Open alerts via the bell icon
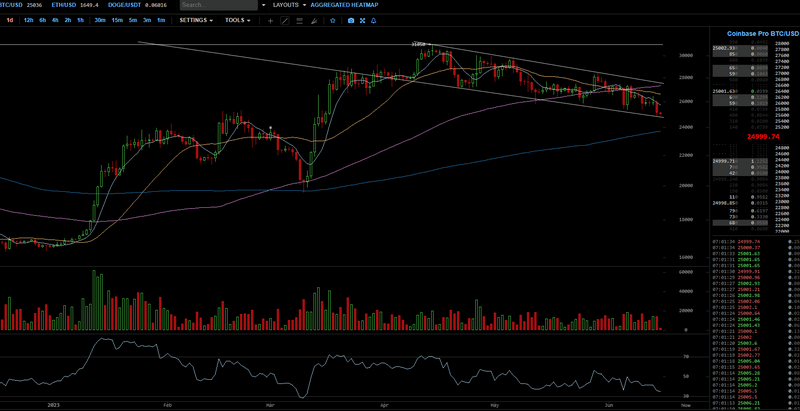The height and width of the screenshot is (411, 800). point(373,20)
